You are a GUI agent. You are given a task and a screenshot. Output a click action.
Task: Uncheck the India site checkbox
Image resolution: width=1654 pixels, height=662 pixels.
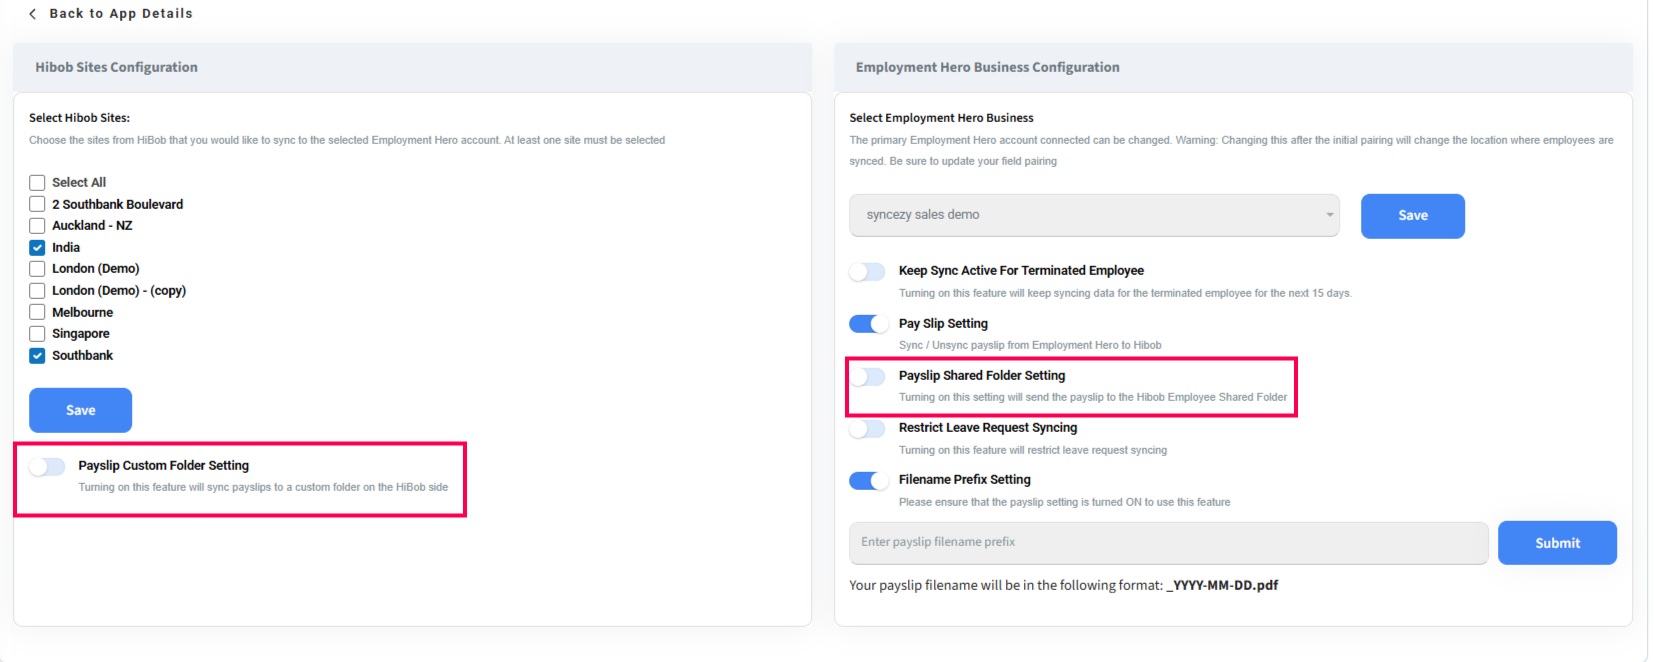point(37,247)
